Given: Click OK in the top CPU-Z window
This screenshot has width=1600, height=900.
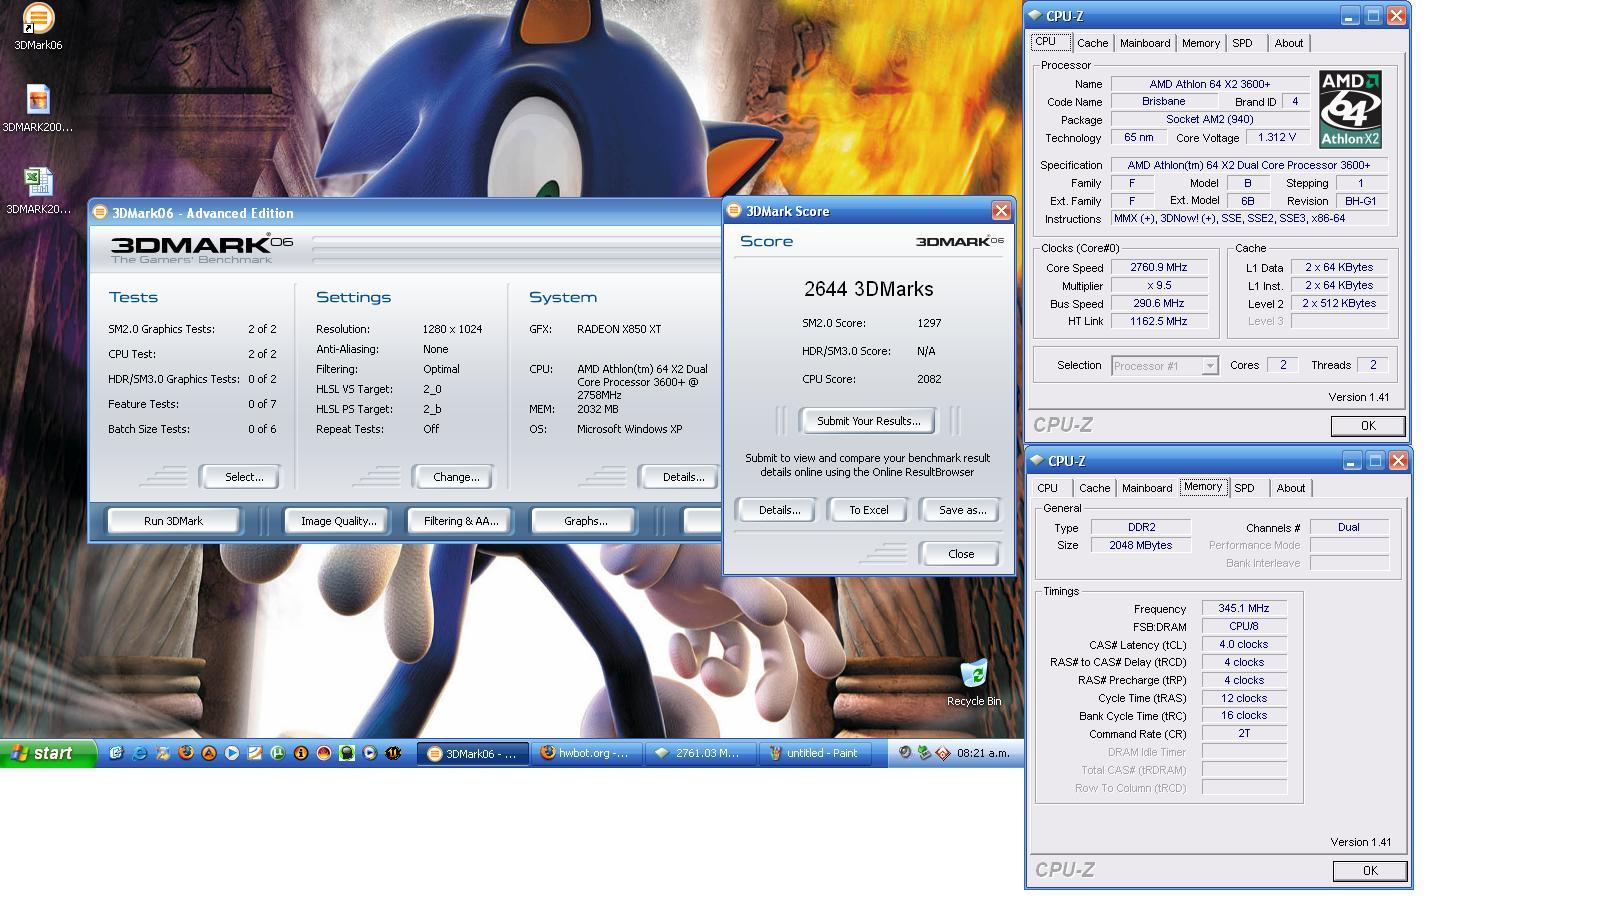Looking at the screenshot, I should [1368, 426].
